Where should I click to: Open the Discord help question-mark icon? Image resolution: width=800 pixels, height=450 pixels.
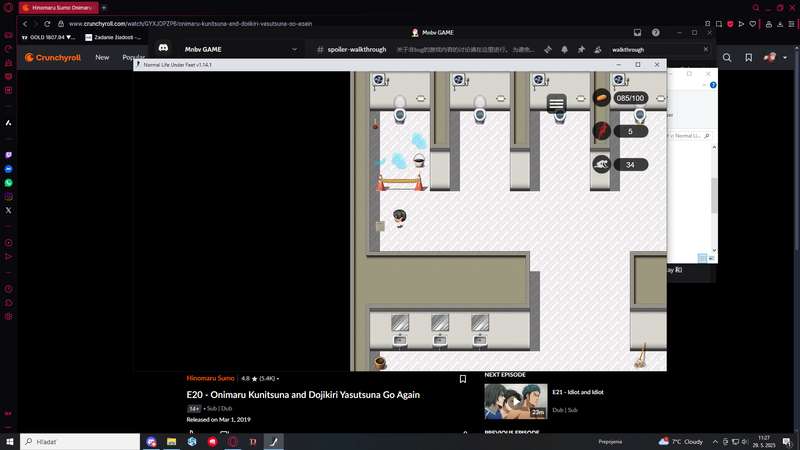[656, 33]
